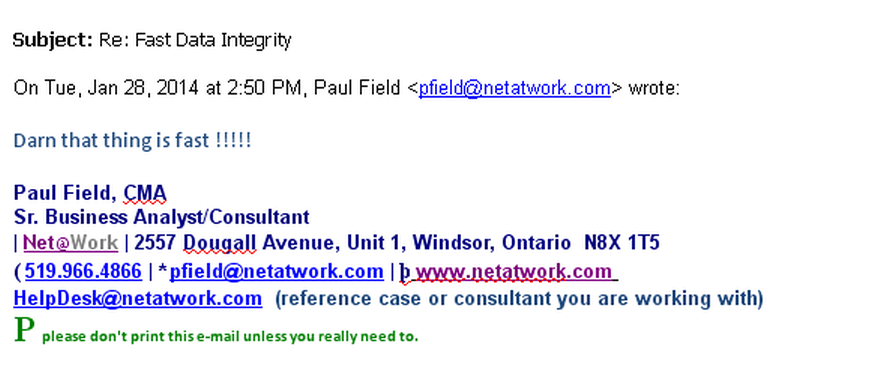The height and width of the screenshot is (371, 896).
Task: Click the green 'please don't print' notice
Action: [230, 336]
